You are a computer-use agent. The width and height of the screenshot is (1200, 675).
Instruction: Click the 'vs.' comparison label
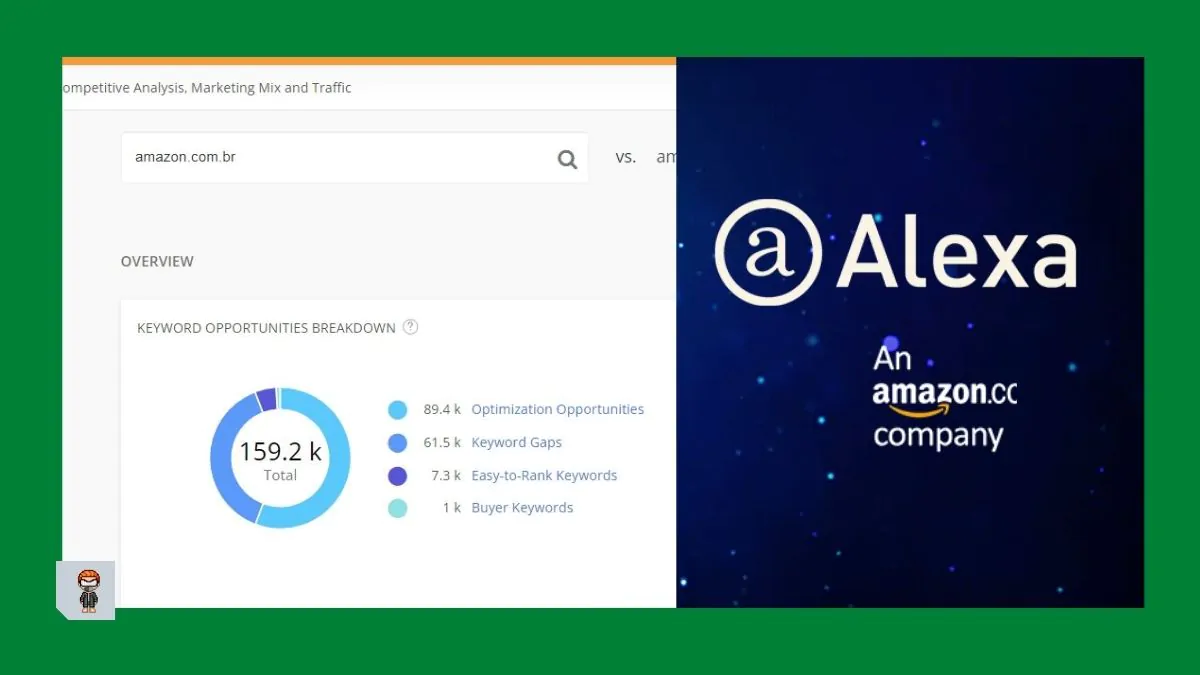pos(626,157)
